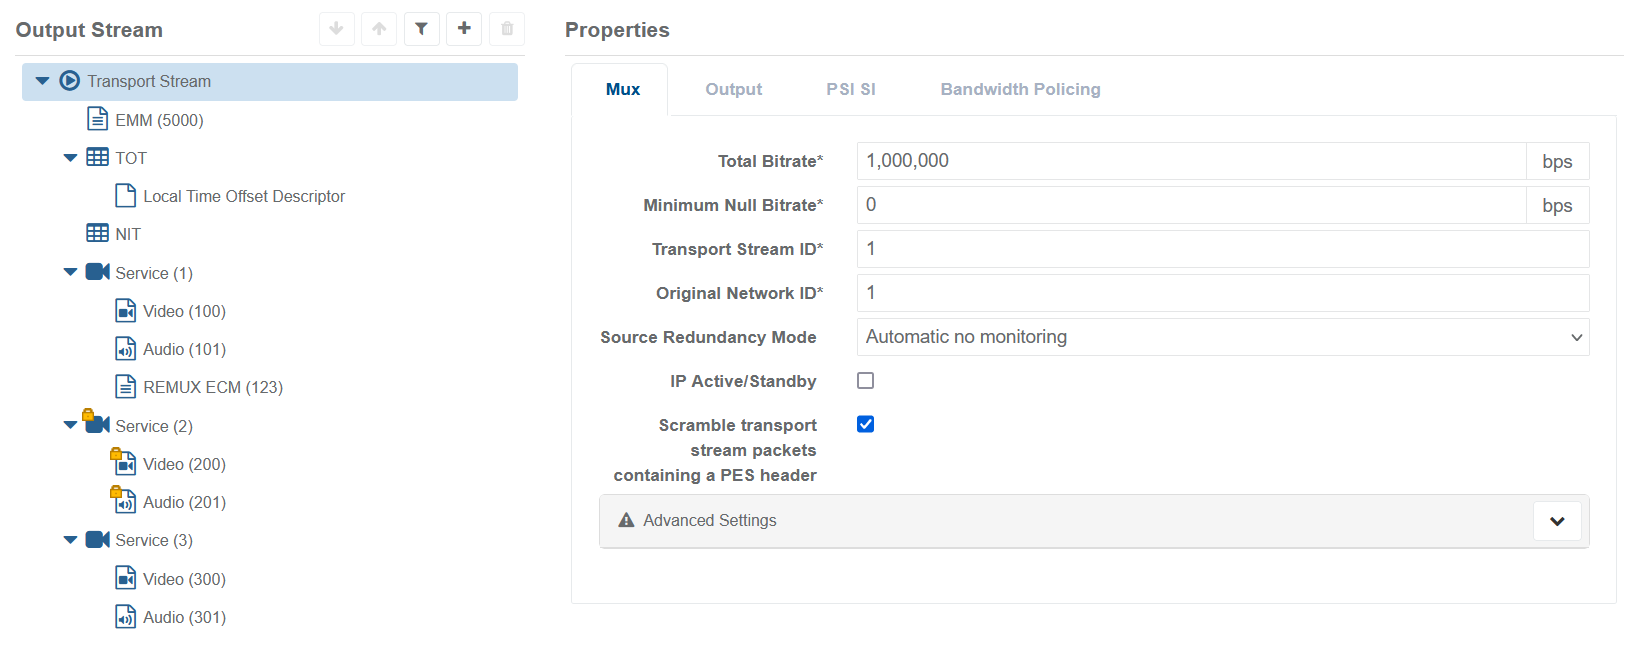This screenshot has width=1636, height=651.
Task: Select REMUX ECM (123) in the tree
Action: (x=212, y=387)
